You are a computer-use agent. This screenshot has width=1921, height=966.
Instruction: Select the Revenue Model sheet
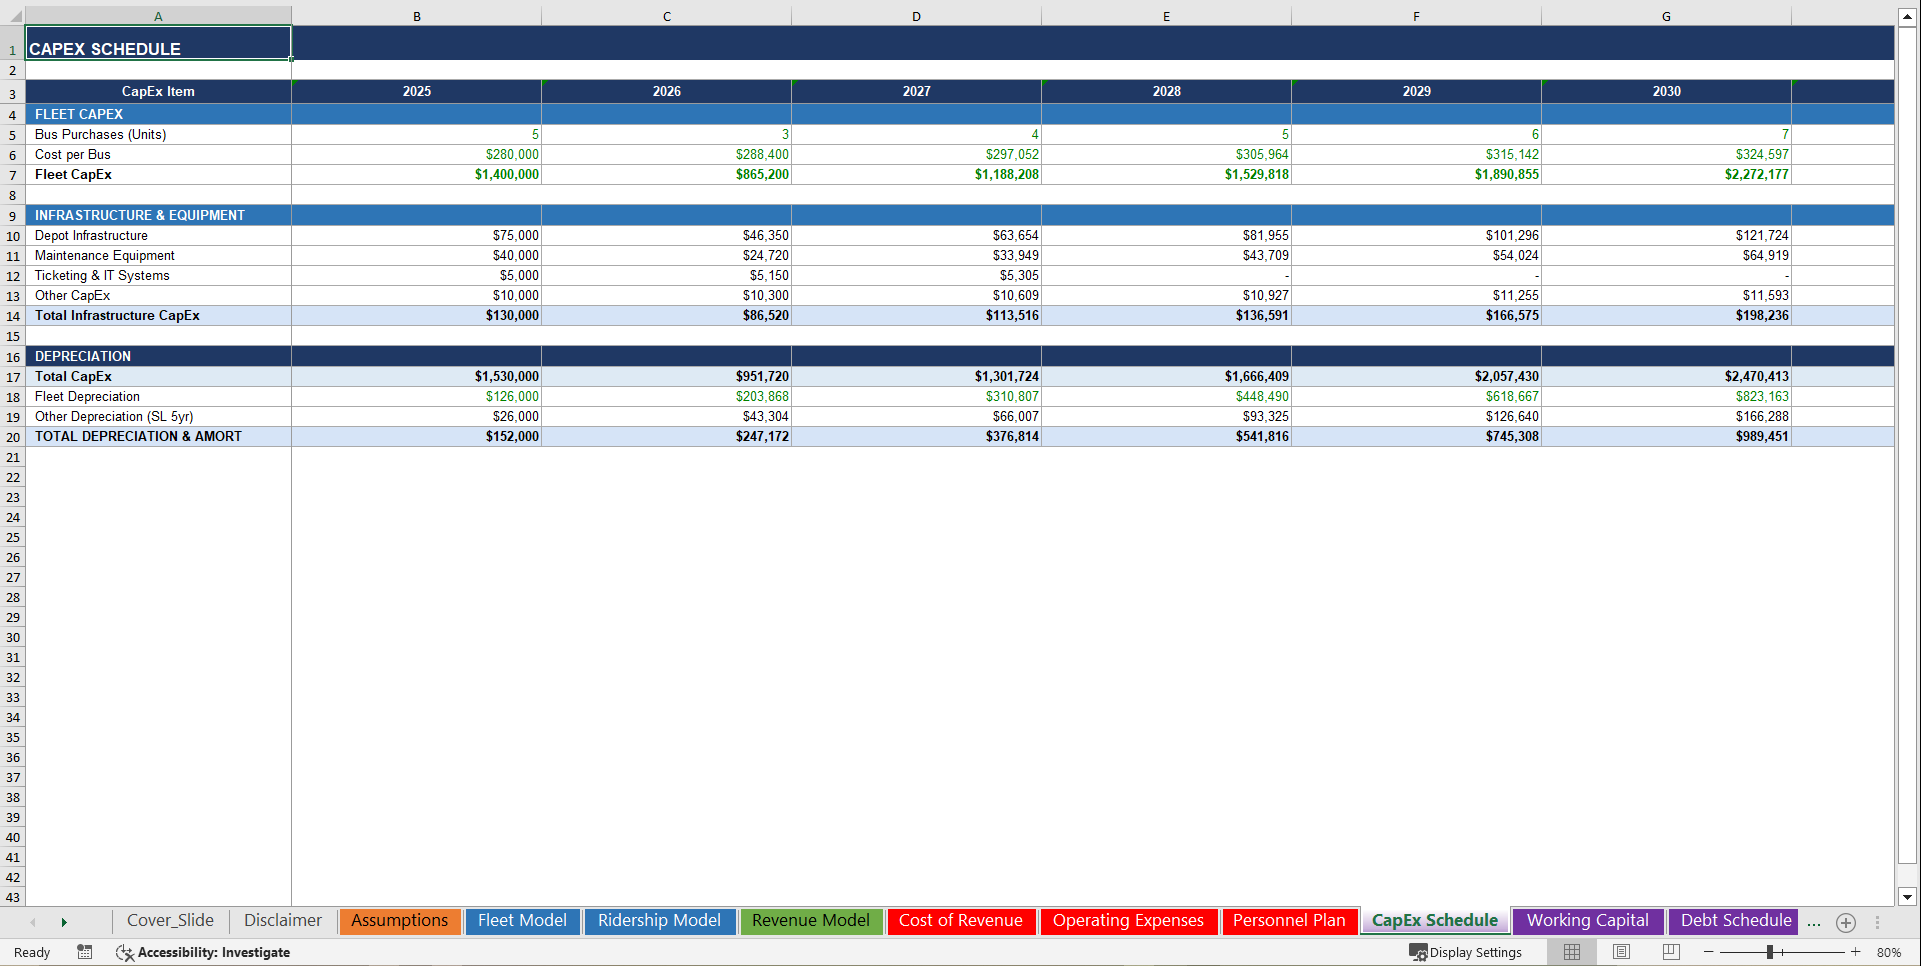811,921
